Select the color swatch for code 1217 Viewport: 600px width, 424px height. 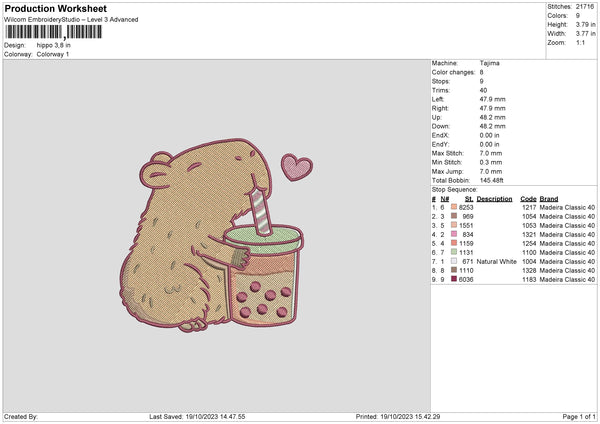[x=454, y=205]
